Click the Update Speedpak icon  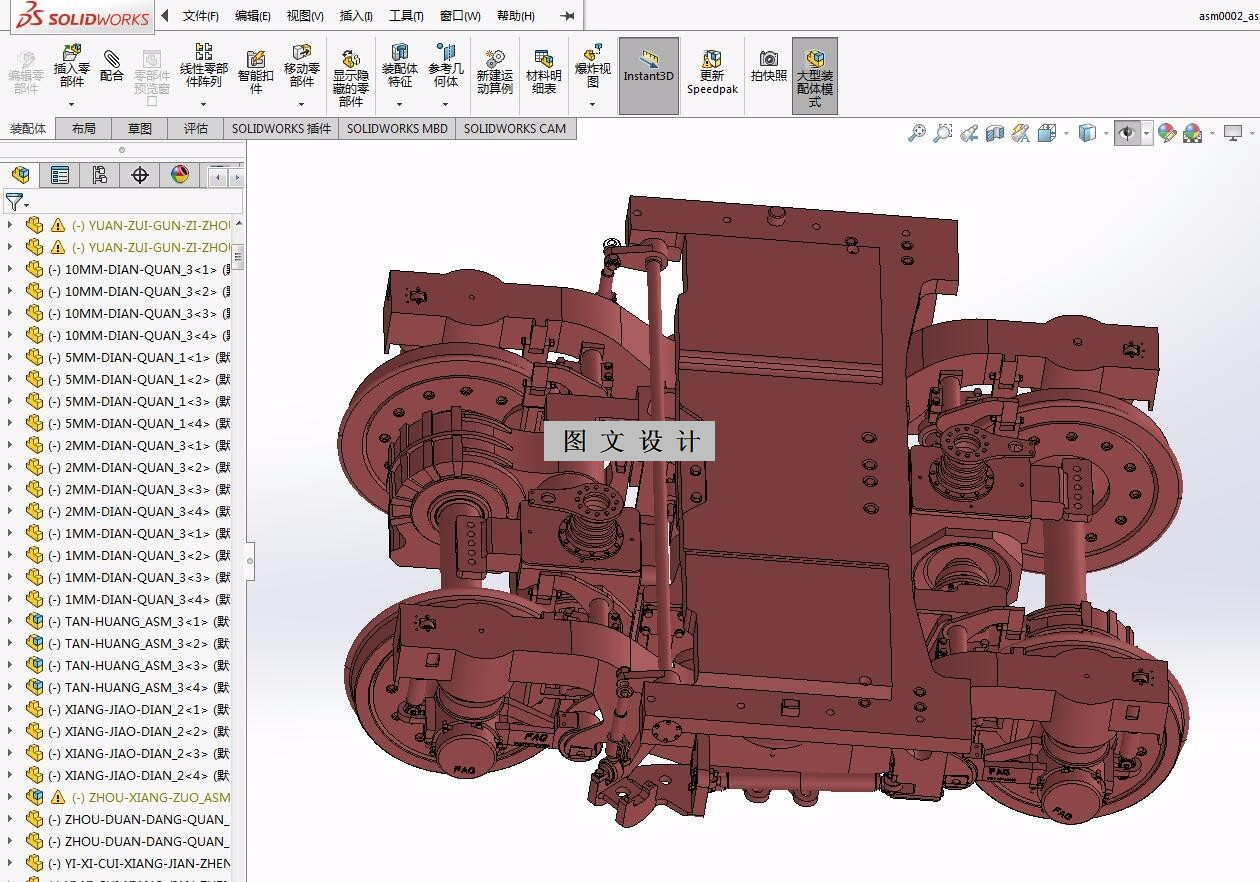712,72
